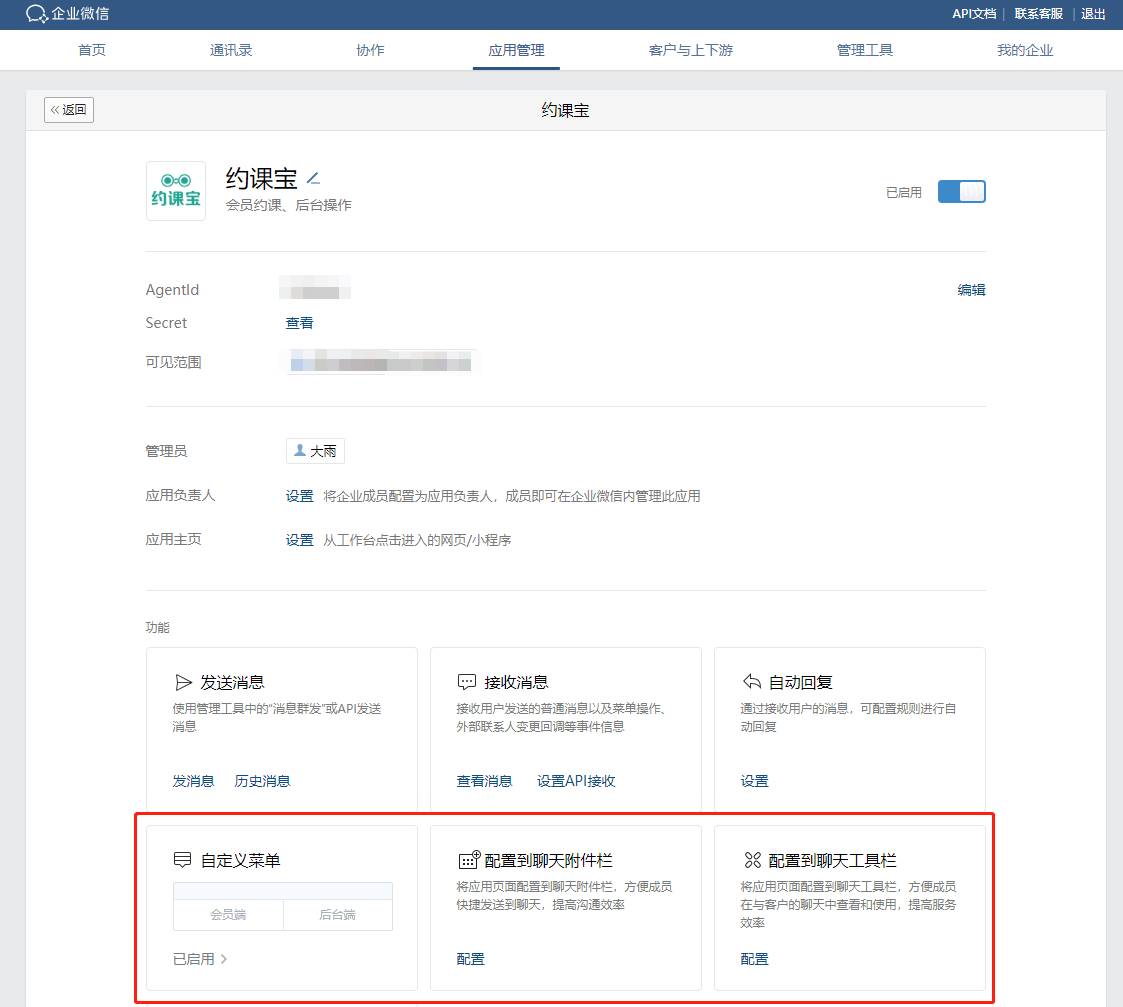Click the 自定义菜单 menu icon
The height and width of the screenshot is (1007, 1123).
pyautogui.click(x=183, y=859)
